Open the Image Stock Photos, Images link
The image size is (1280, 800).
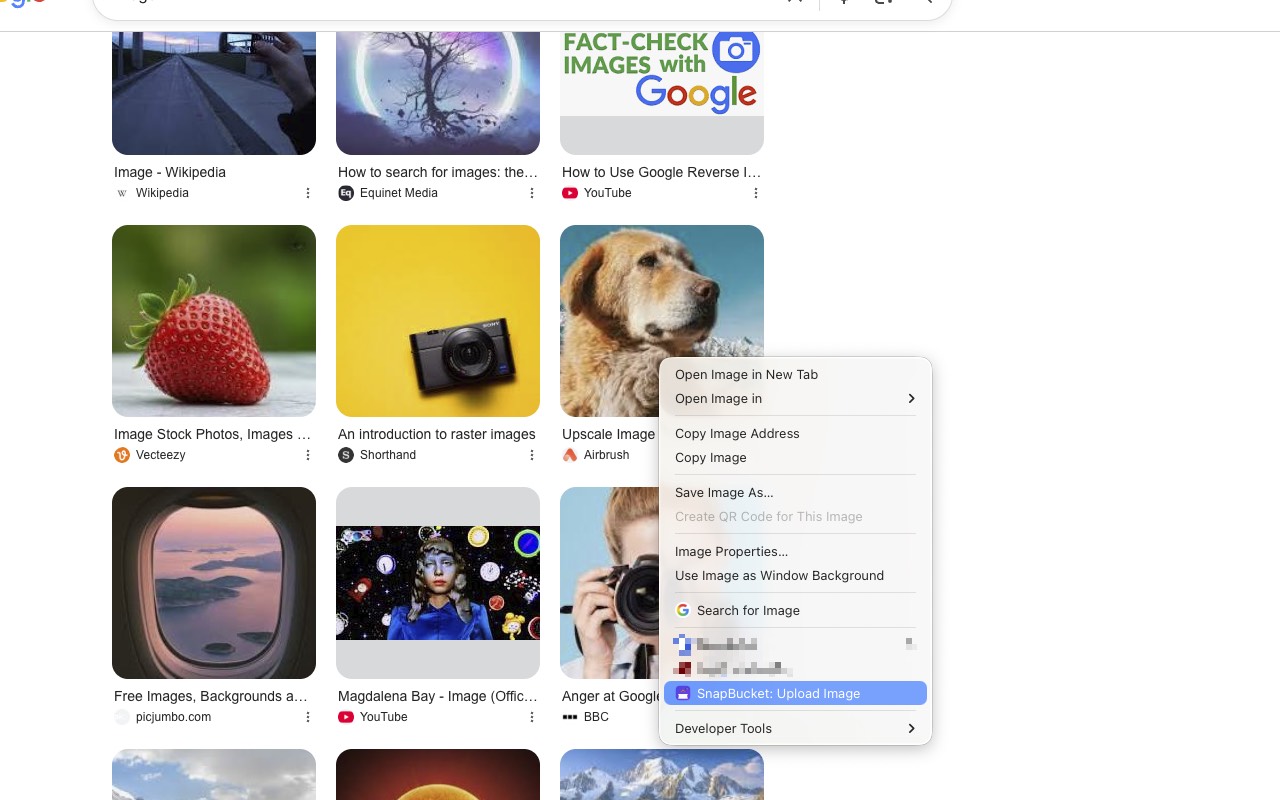[x=213, y=434]
